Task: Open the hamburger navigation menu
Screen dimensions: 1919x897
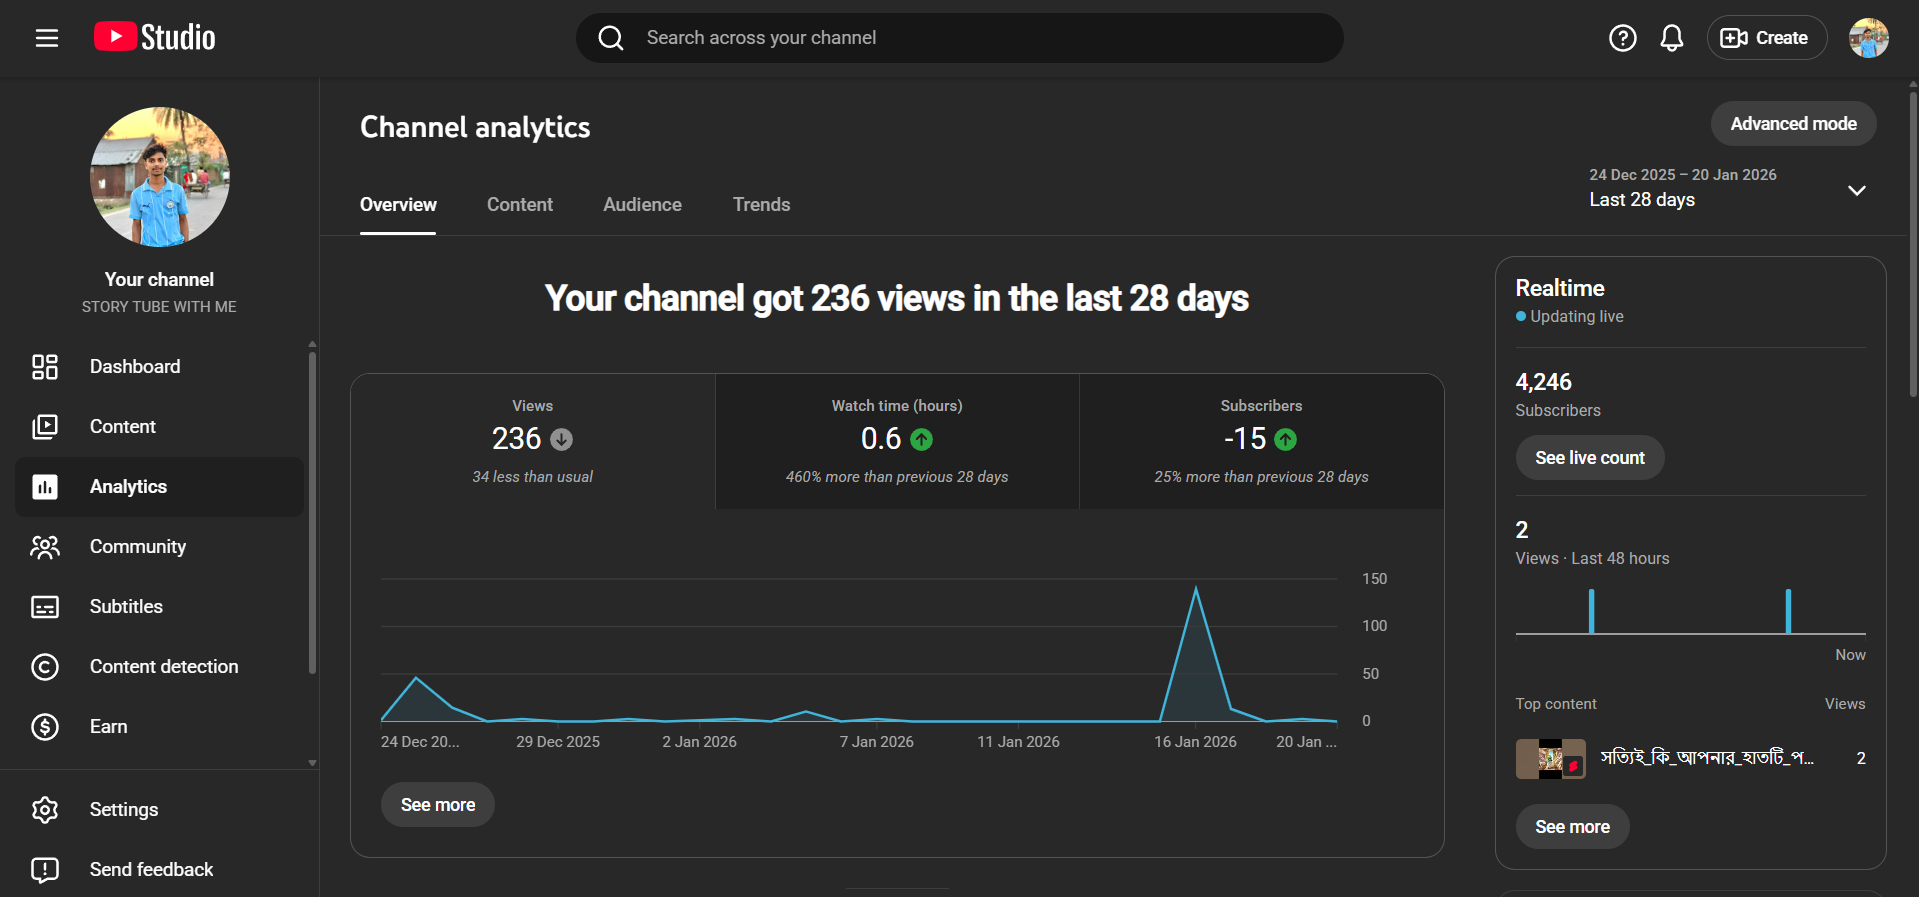Action: (47, 38)
